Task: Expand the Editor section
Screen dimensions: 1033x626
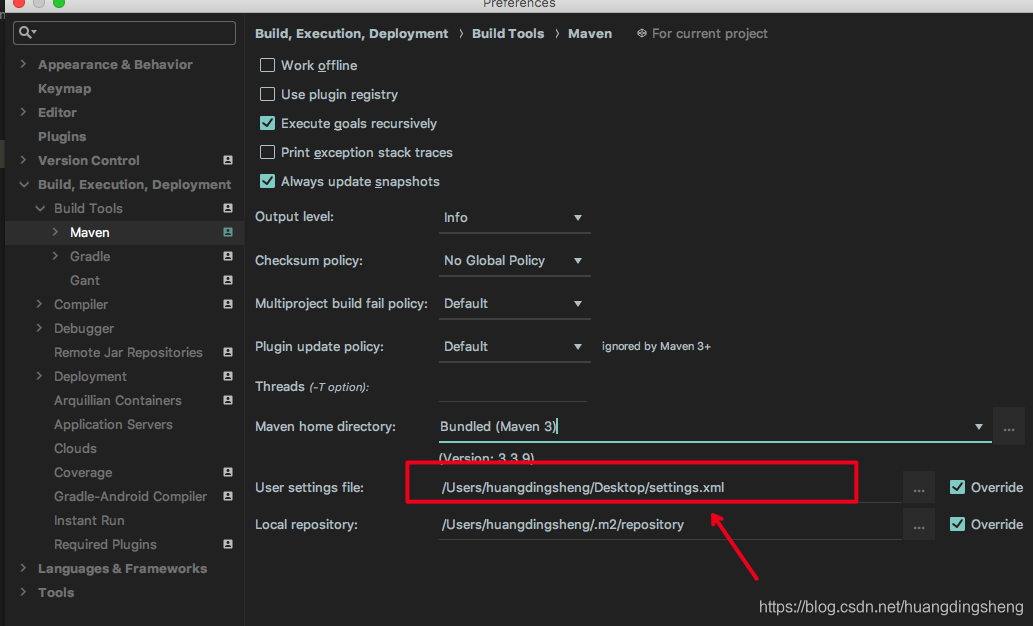Action: 23,112
